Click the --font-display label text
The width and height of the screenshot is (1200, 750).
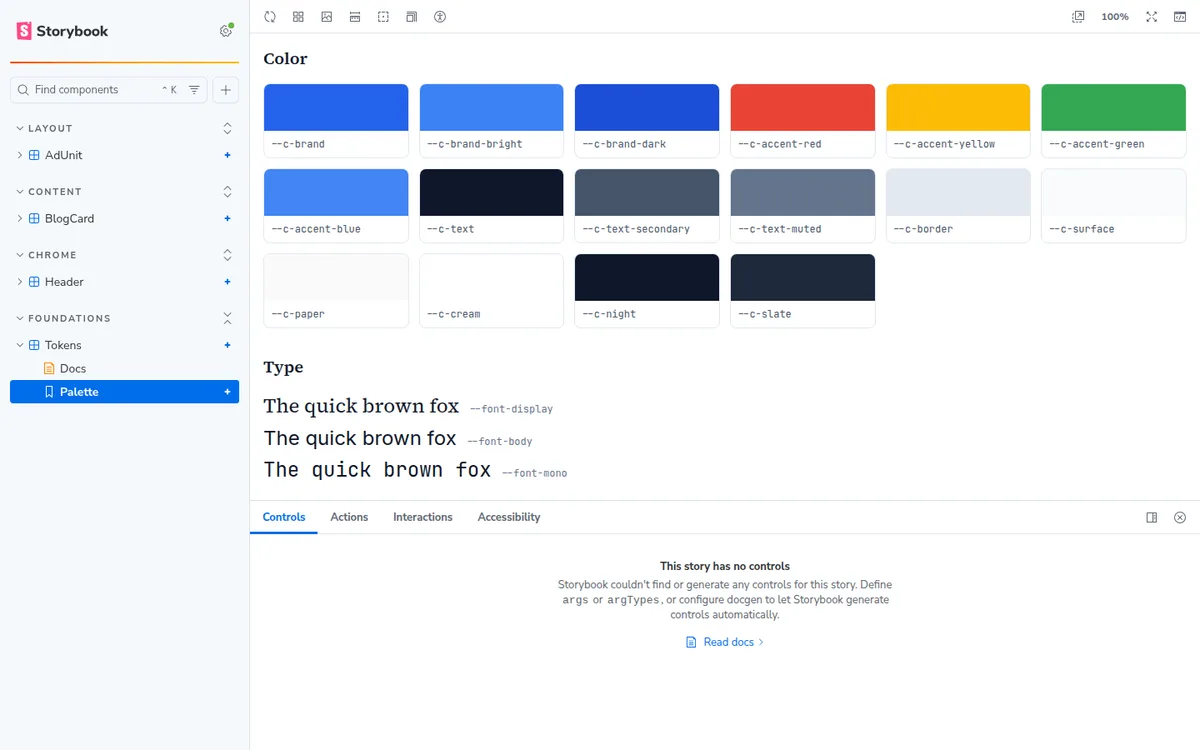click(x=511, y=409)
